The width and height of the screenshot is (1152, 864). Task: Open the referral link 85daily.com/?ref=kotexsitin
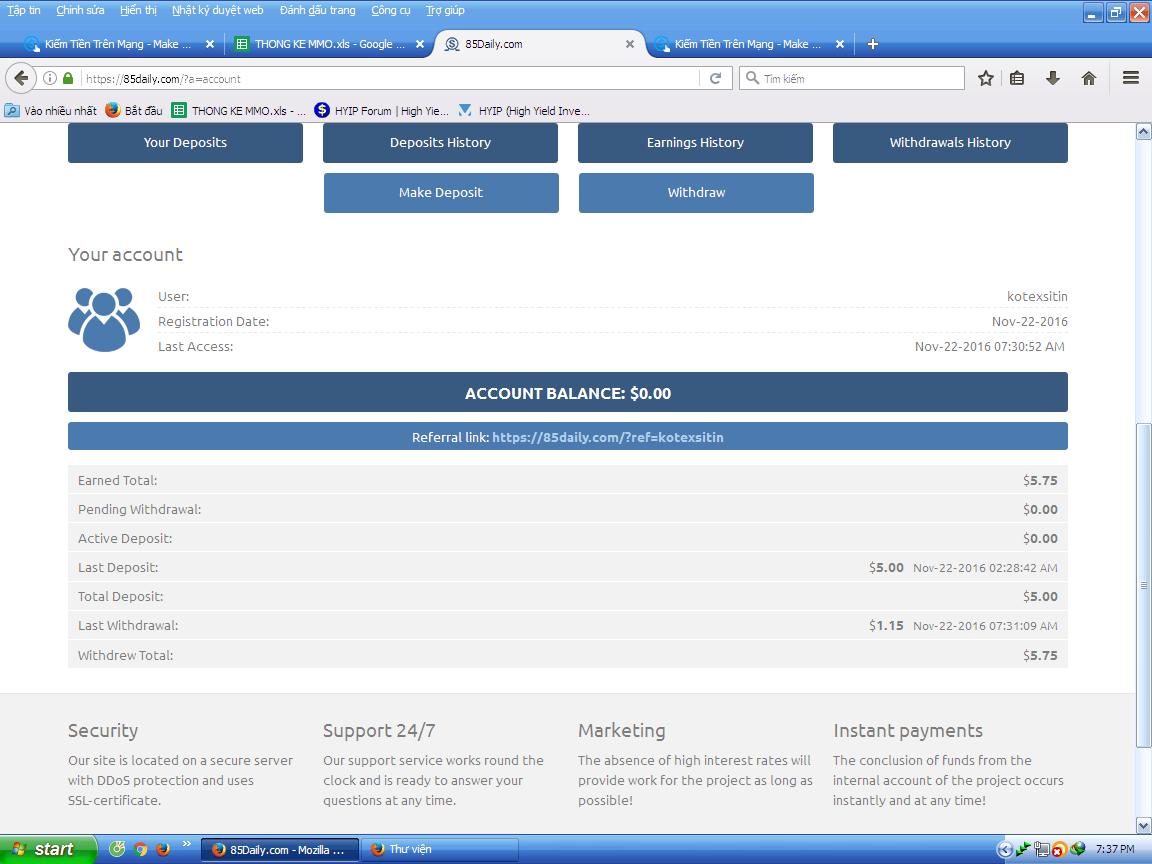[608, 437]
